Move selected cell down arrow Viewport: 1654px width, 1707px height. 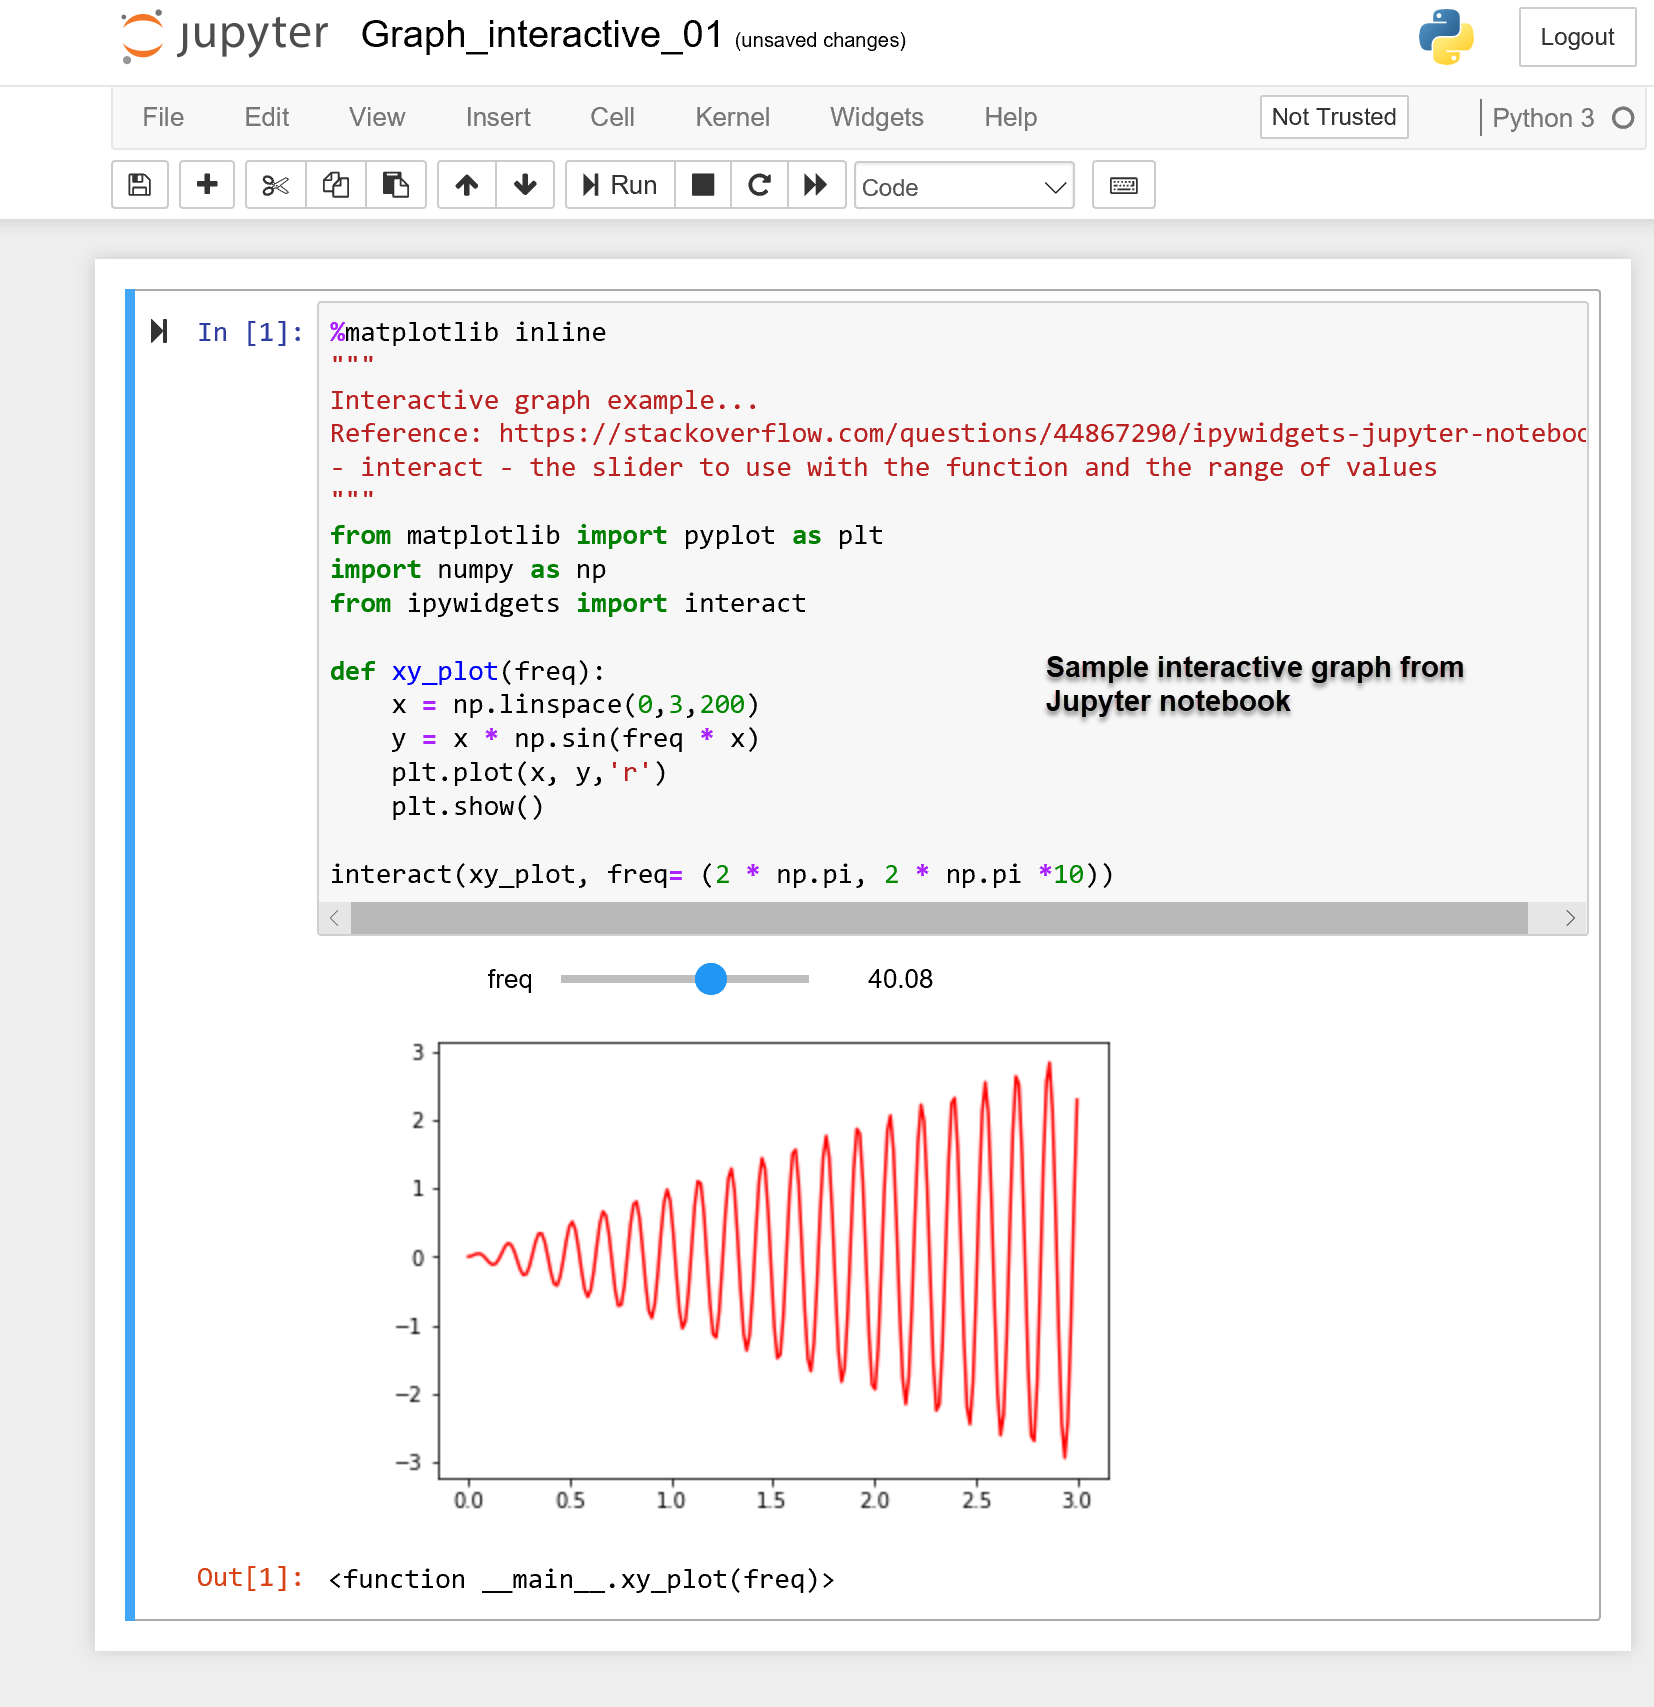[x=525, y=185]
